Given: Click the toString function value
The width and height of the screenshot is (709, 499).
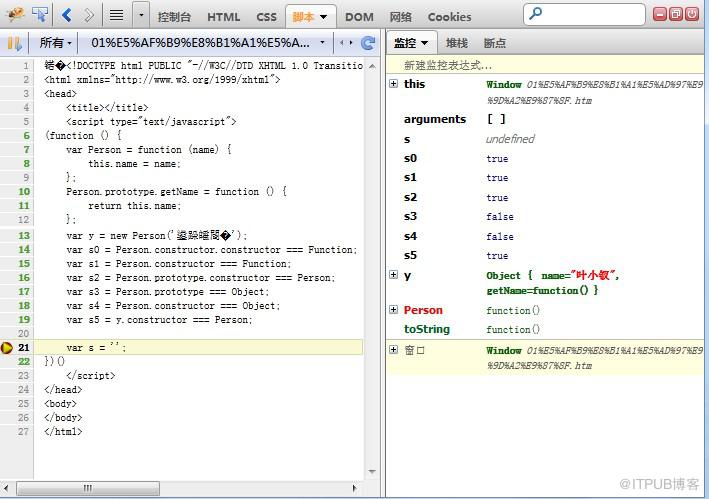Looking at the screenshot, I should point(513,330).
